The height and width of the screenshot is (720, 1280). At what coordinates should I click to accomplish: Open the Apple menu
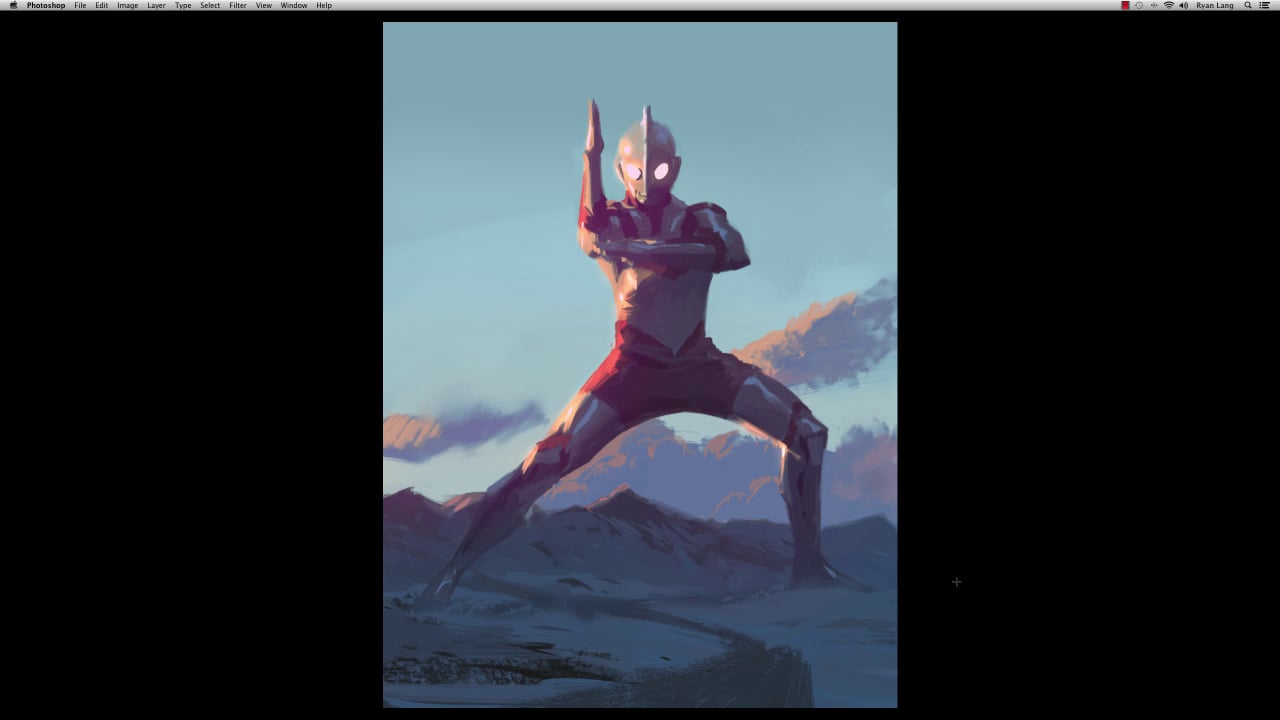point(13,5)
